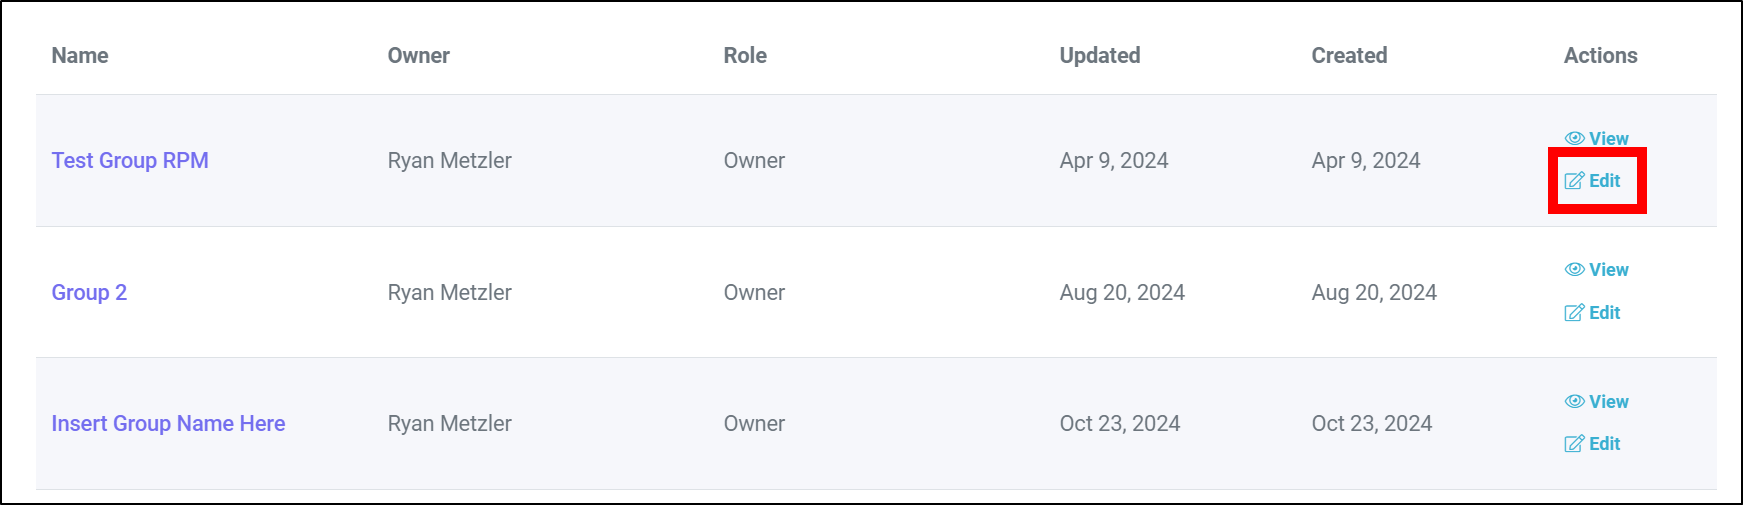Viewport: 1743px width, 505px height.
Task: Select the Edit text for Insert Group Name Here
Action: click(1605, 444)
